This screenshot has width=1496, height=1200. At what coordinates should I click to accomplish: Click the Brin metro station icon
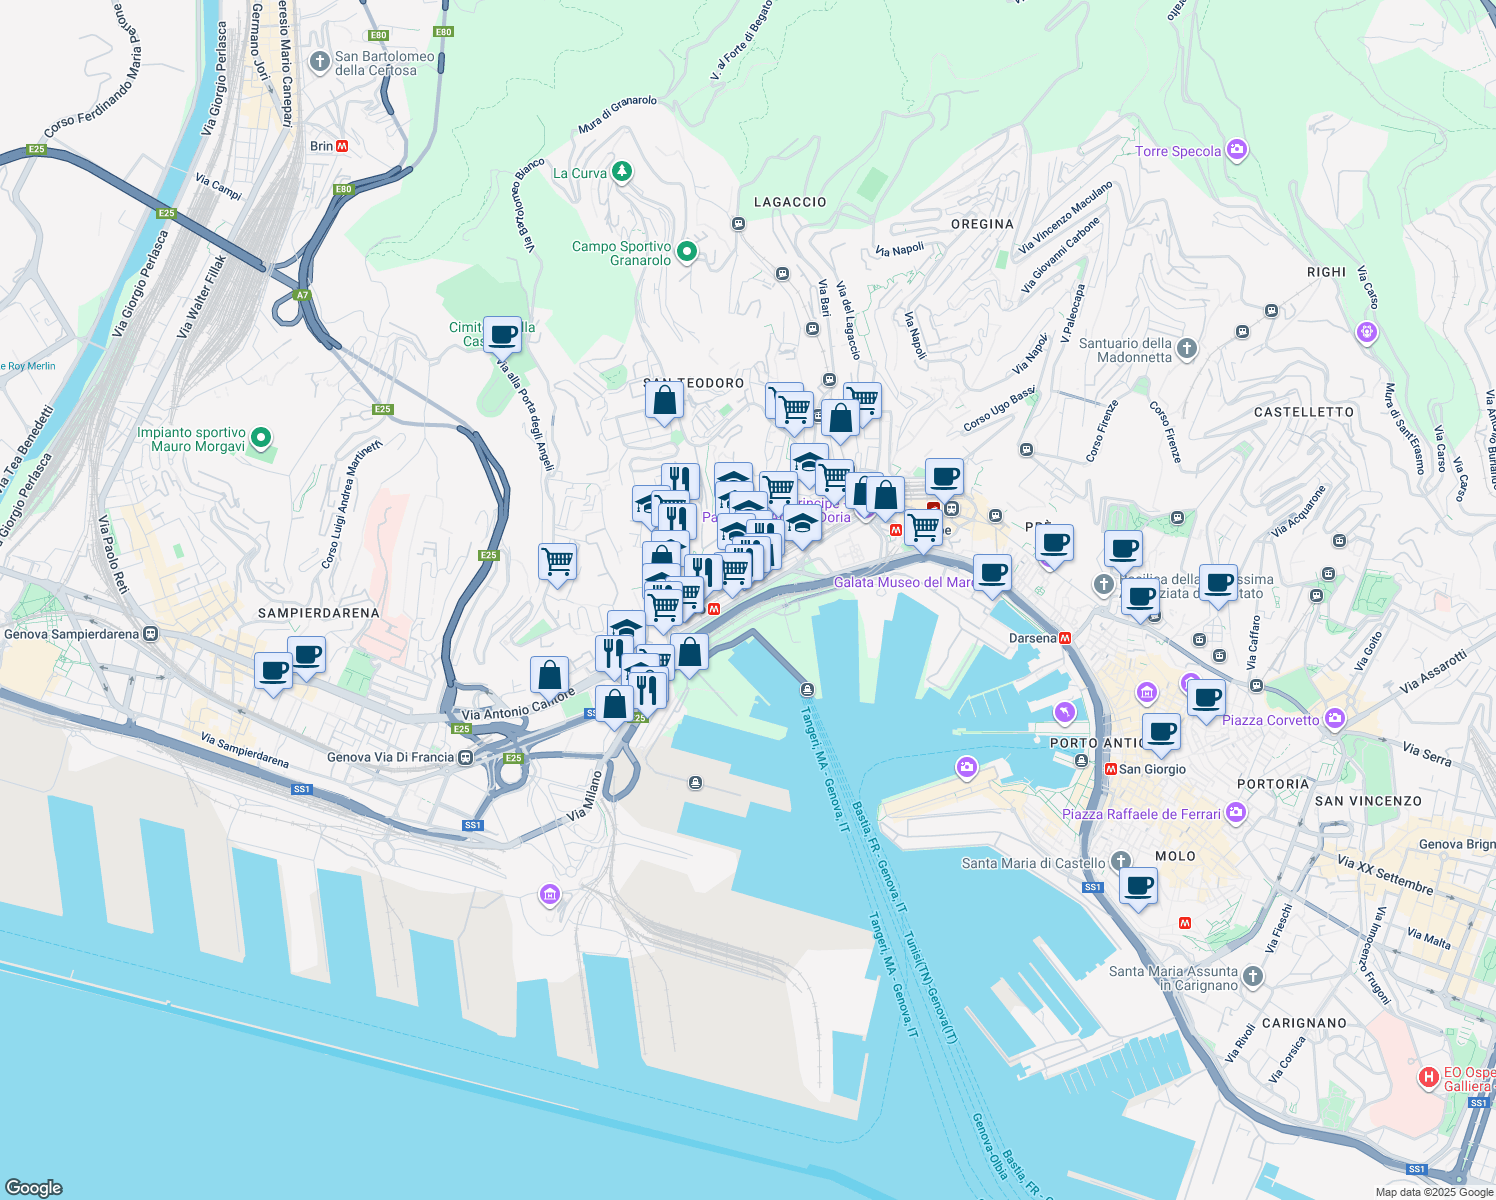click(344, 146)
